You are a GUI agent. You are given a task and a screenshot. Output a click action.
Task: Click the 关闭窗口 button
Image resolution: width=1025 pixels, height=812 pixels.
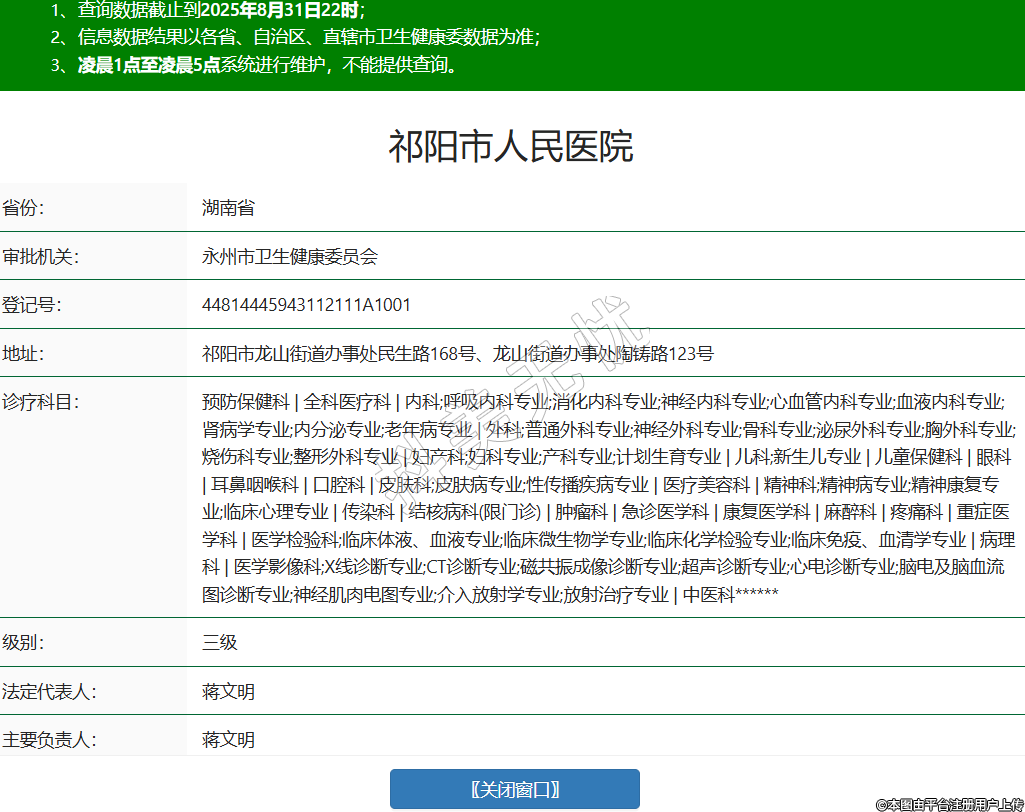click(514, 789)
